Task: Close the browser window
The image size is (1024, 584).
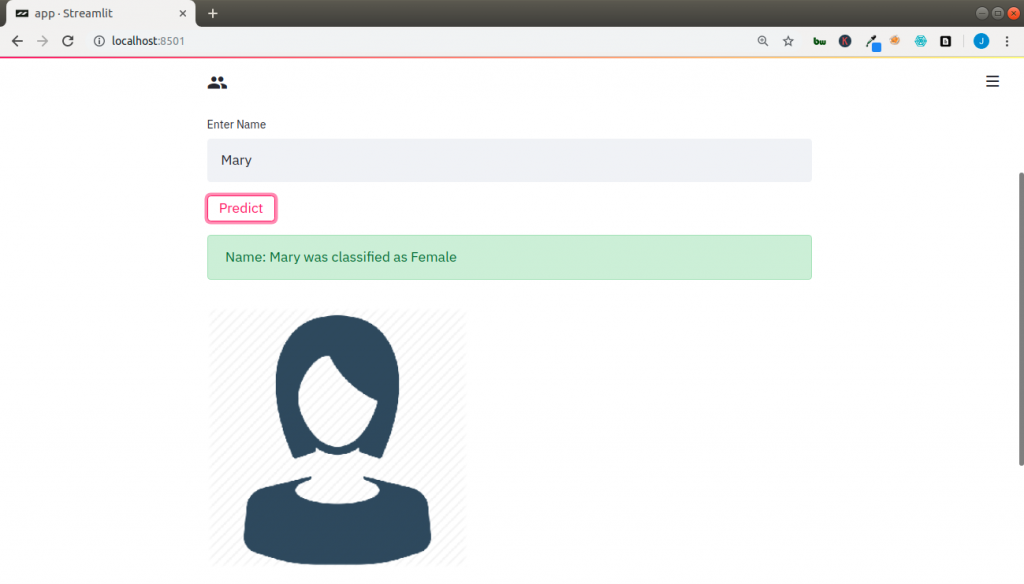Action: [x=1014, y=13]
